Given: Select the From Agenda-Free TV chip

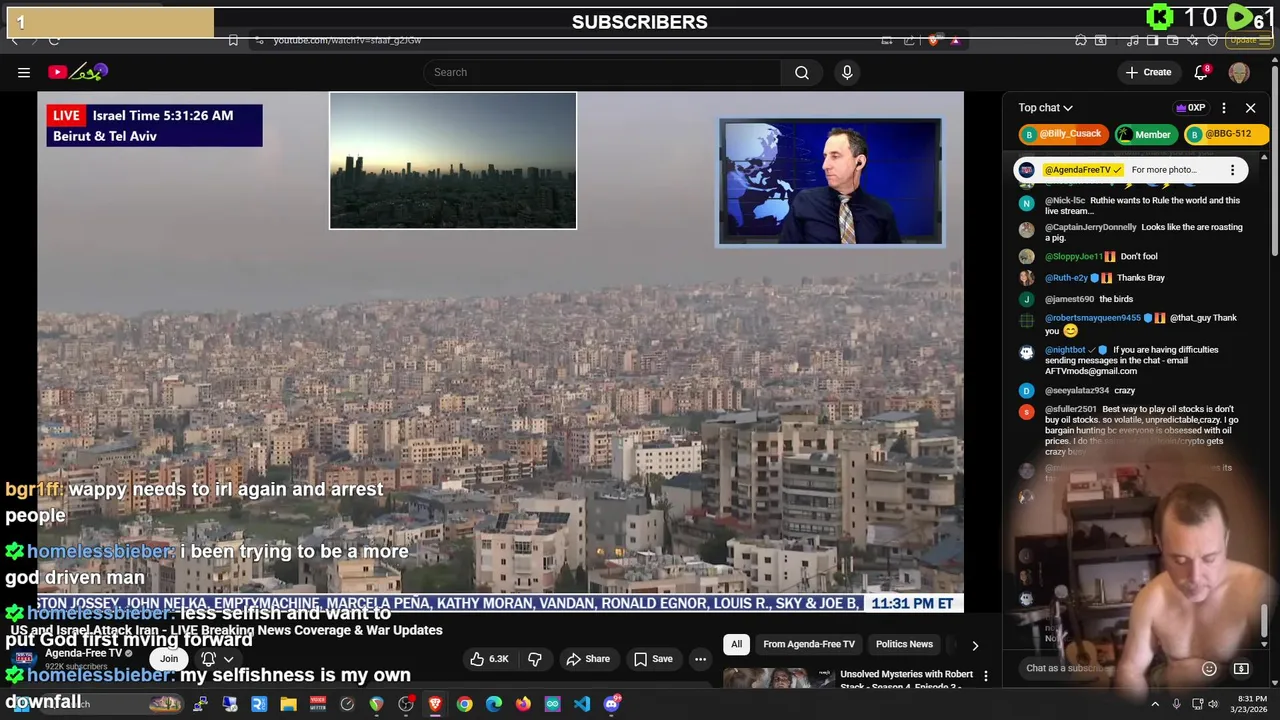Looking at the screenshot, I should coord(809,644).
